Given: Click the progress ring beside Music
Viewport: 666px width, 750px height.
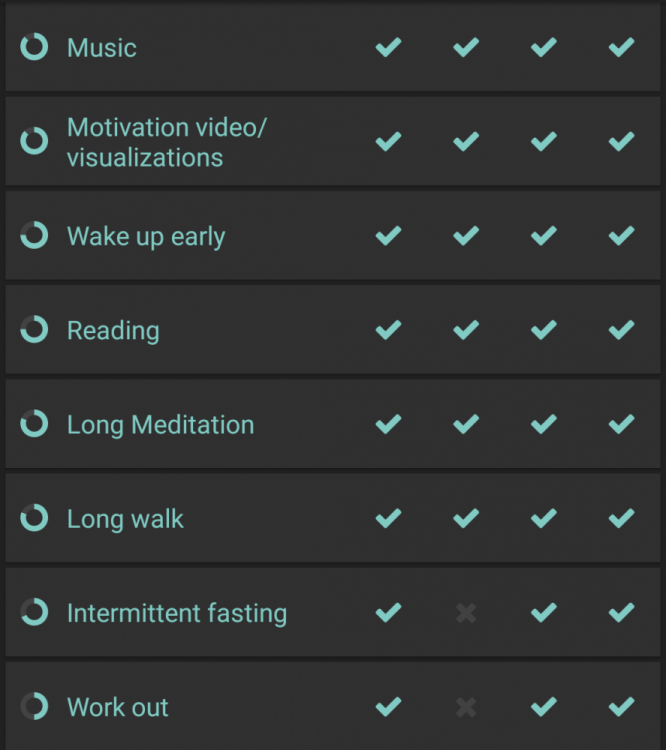Looking at the screenshot, I should point(34,47).
